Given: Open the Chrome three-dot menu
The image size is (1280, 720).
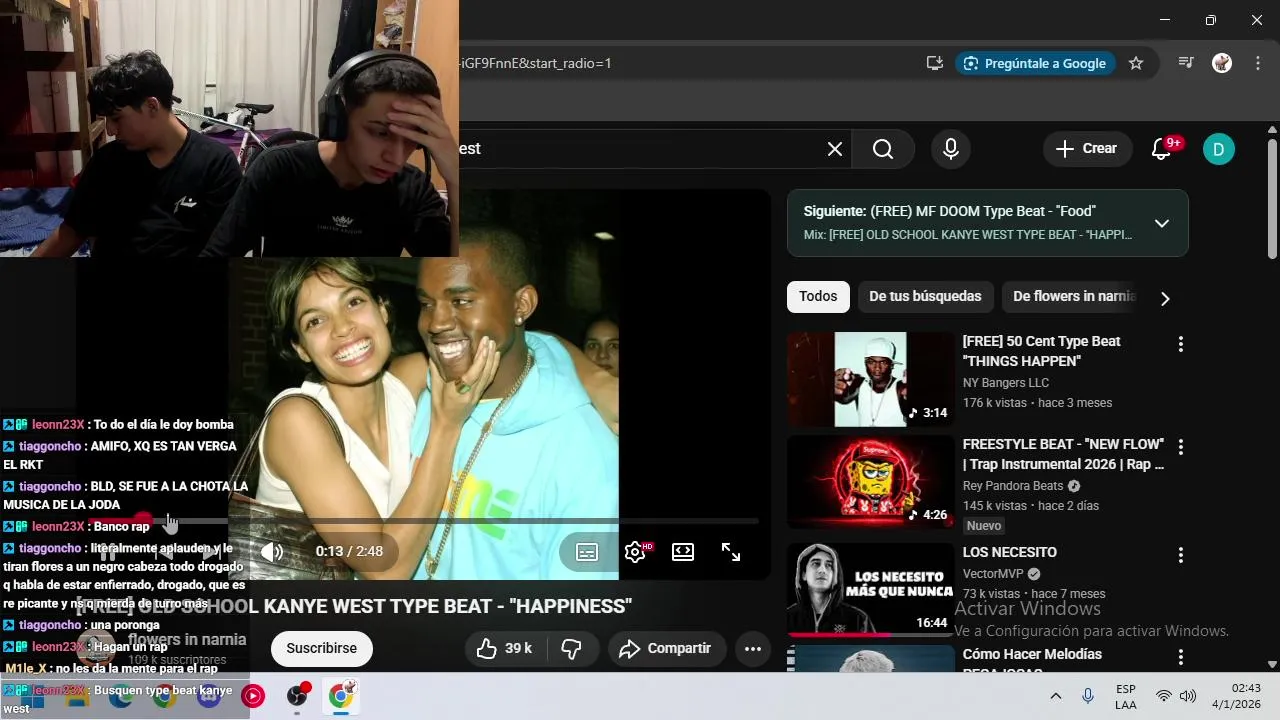Looking at the screenshot, I should coord(1256,63).
